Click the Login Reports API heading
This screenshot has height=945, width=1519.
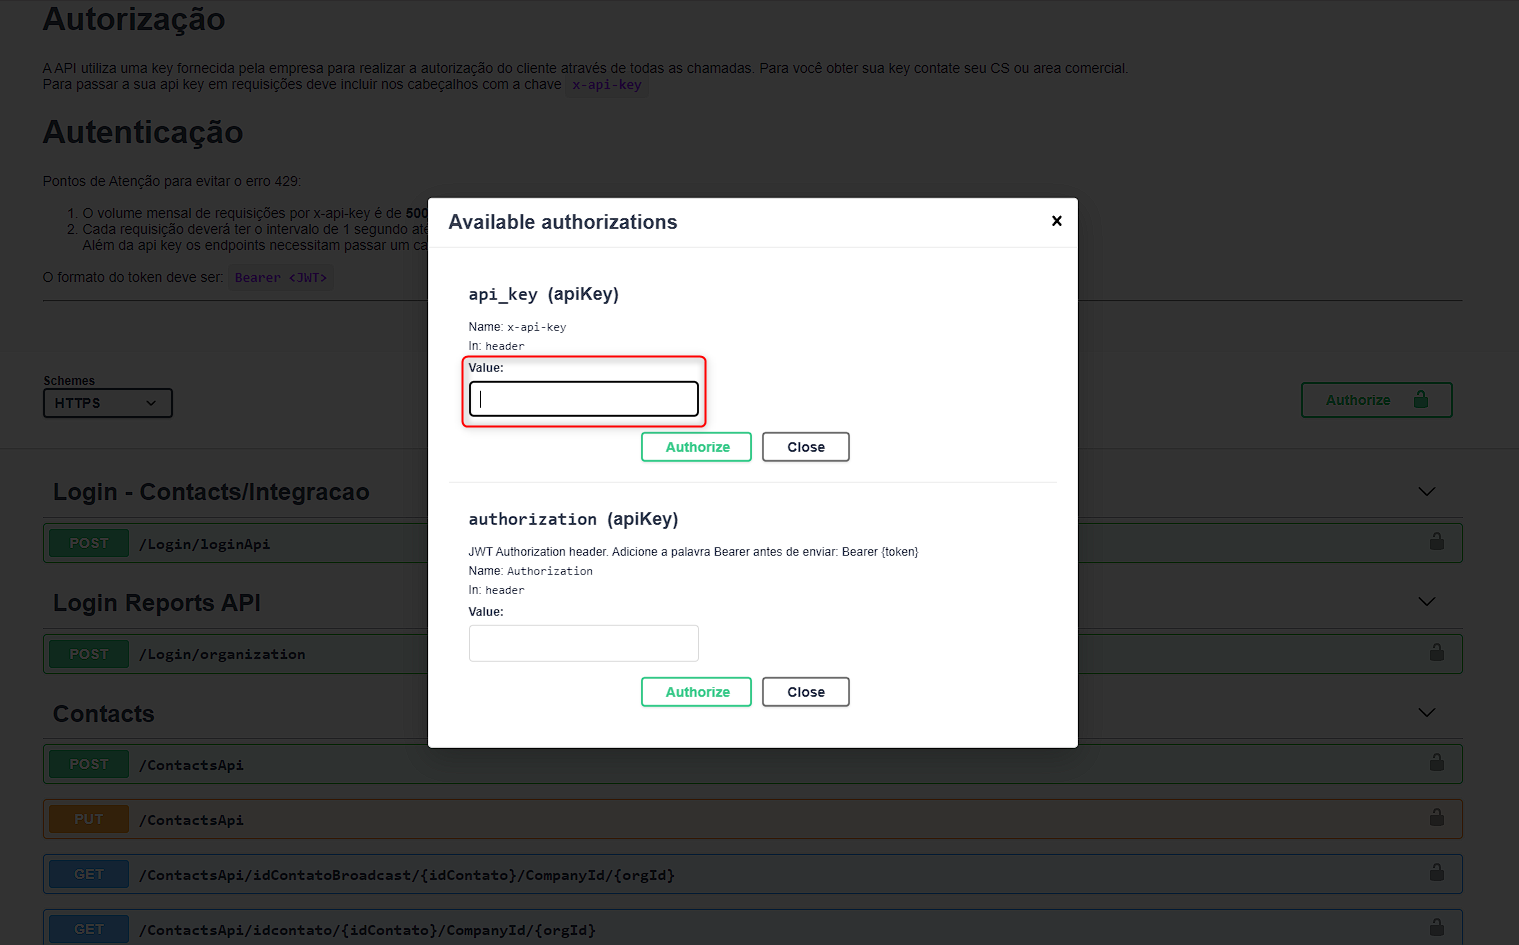pos(157,603)
